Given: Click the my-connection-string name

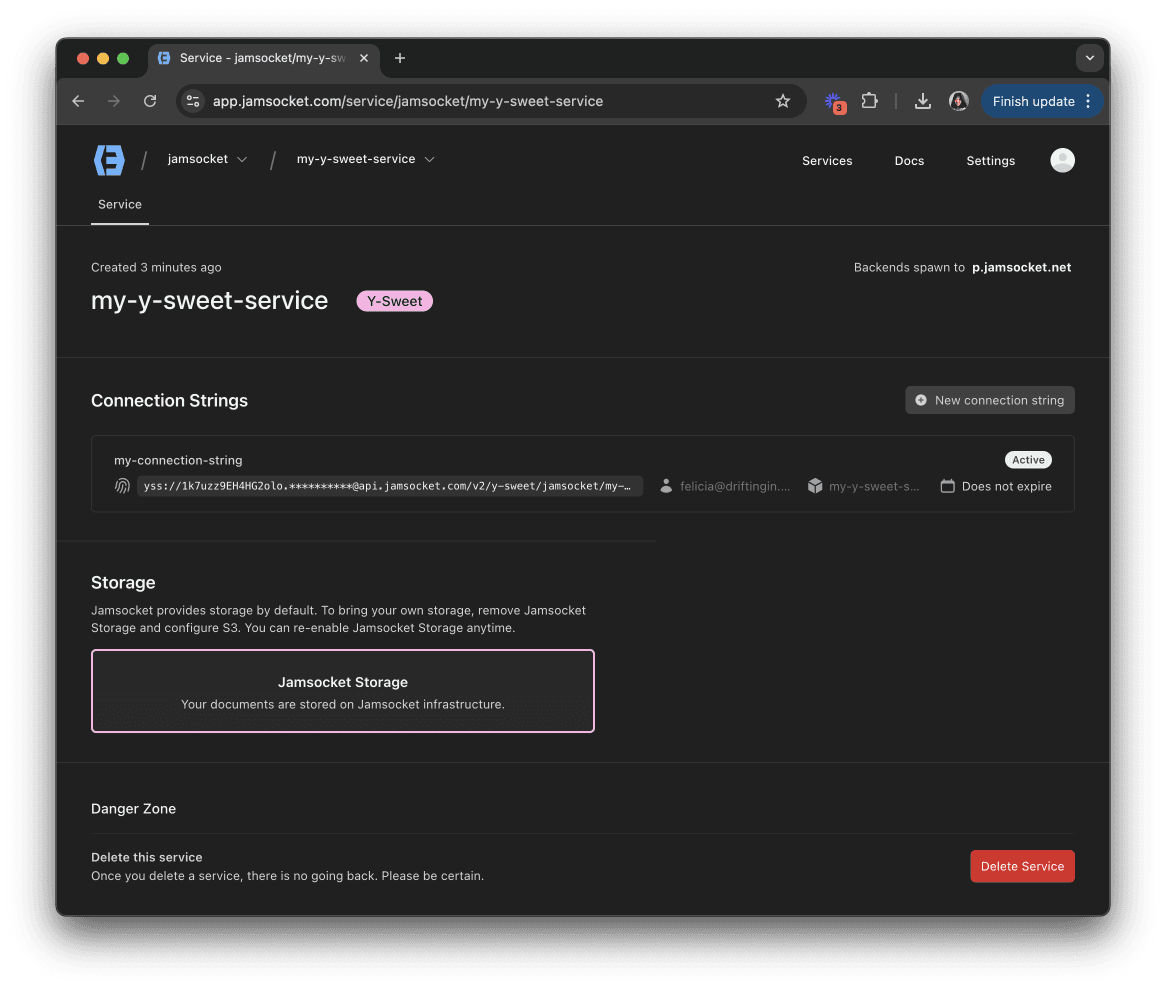Looking at the screenshot, I should [178, 460].
